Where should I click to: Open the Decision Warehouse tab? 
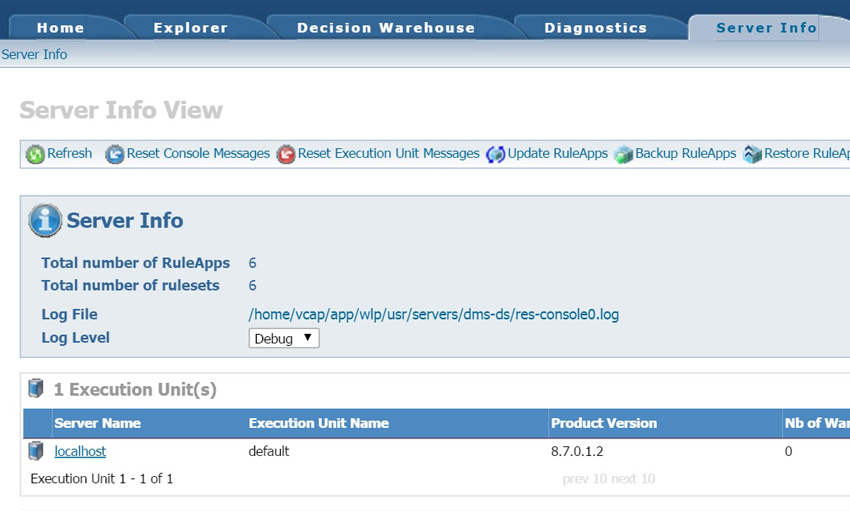386,28
